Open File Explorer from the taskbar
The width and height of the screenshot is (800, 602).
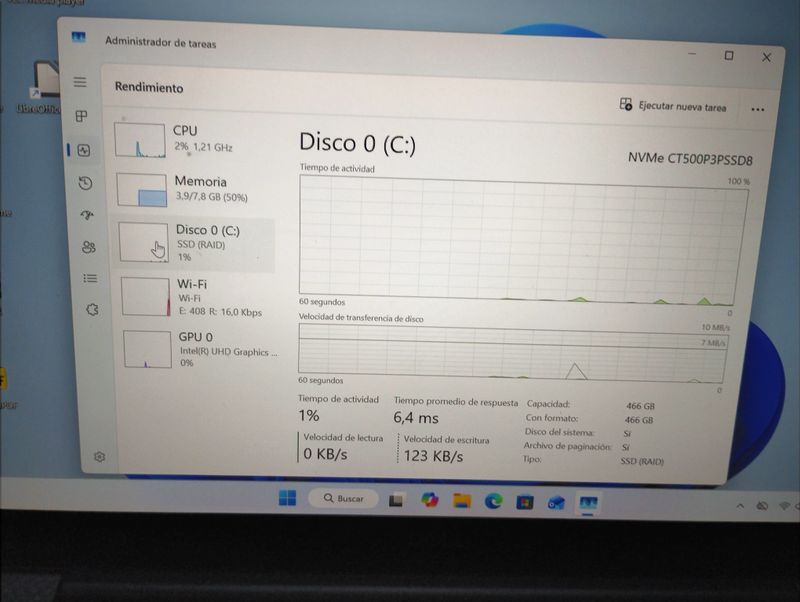[x=462, y=501]
